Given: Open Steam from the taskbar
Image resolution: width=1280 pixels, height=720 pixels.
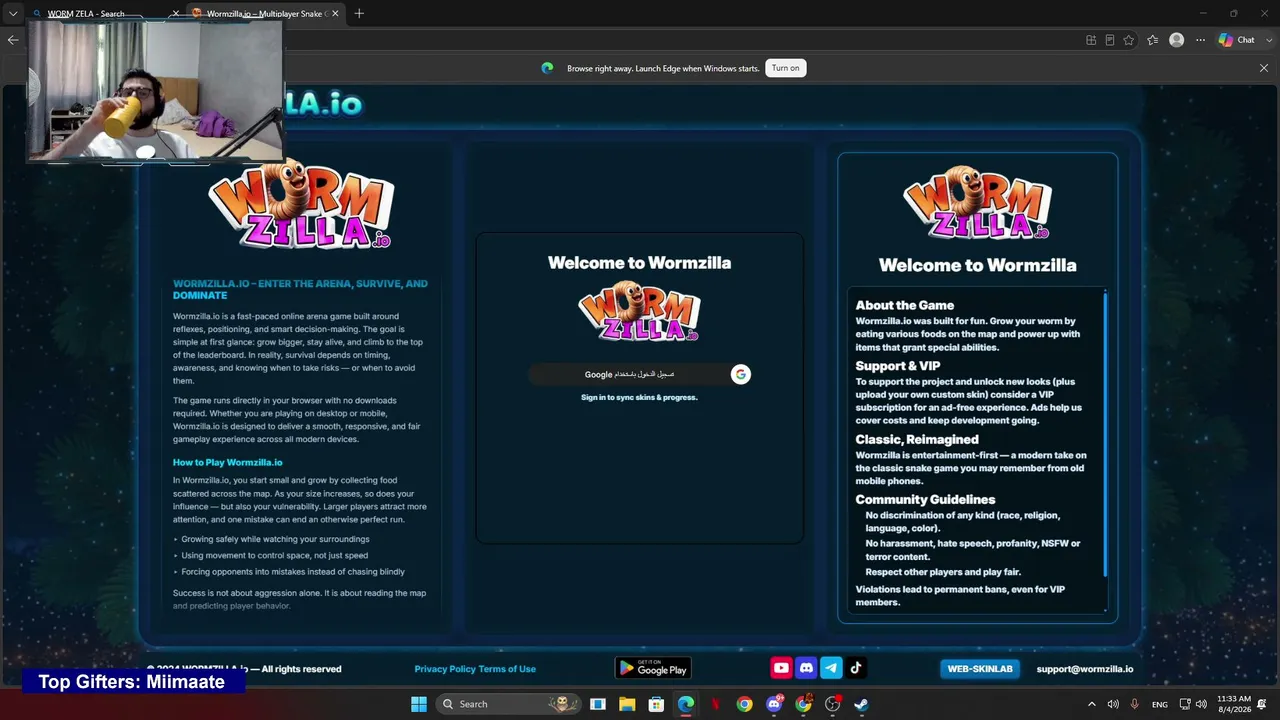Looking at the screenshot, I should coord(861,704).
